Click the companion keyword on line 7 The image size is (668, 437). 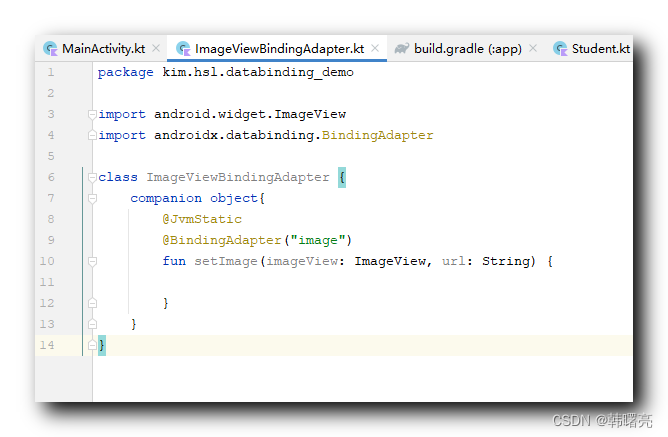(166, 198)
